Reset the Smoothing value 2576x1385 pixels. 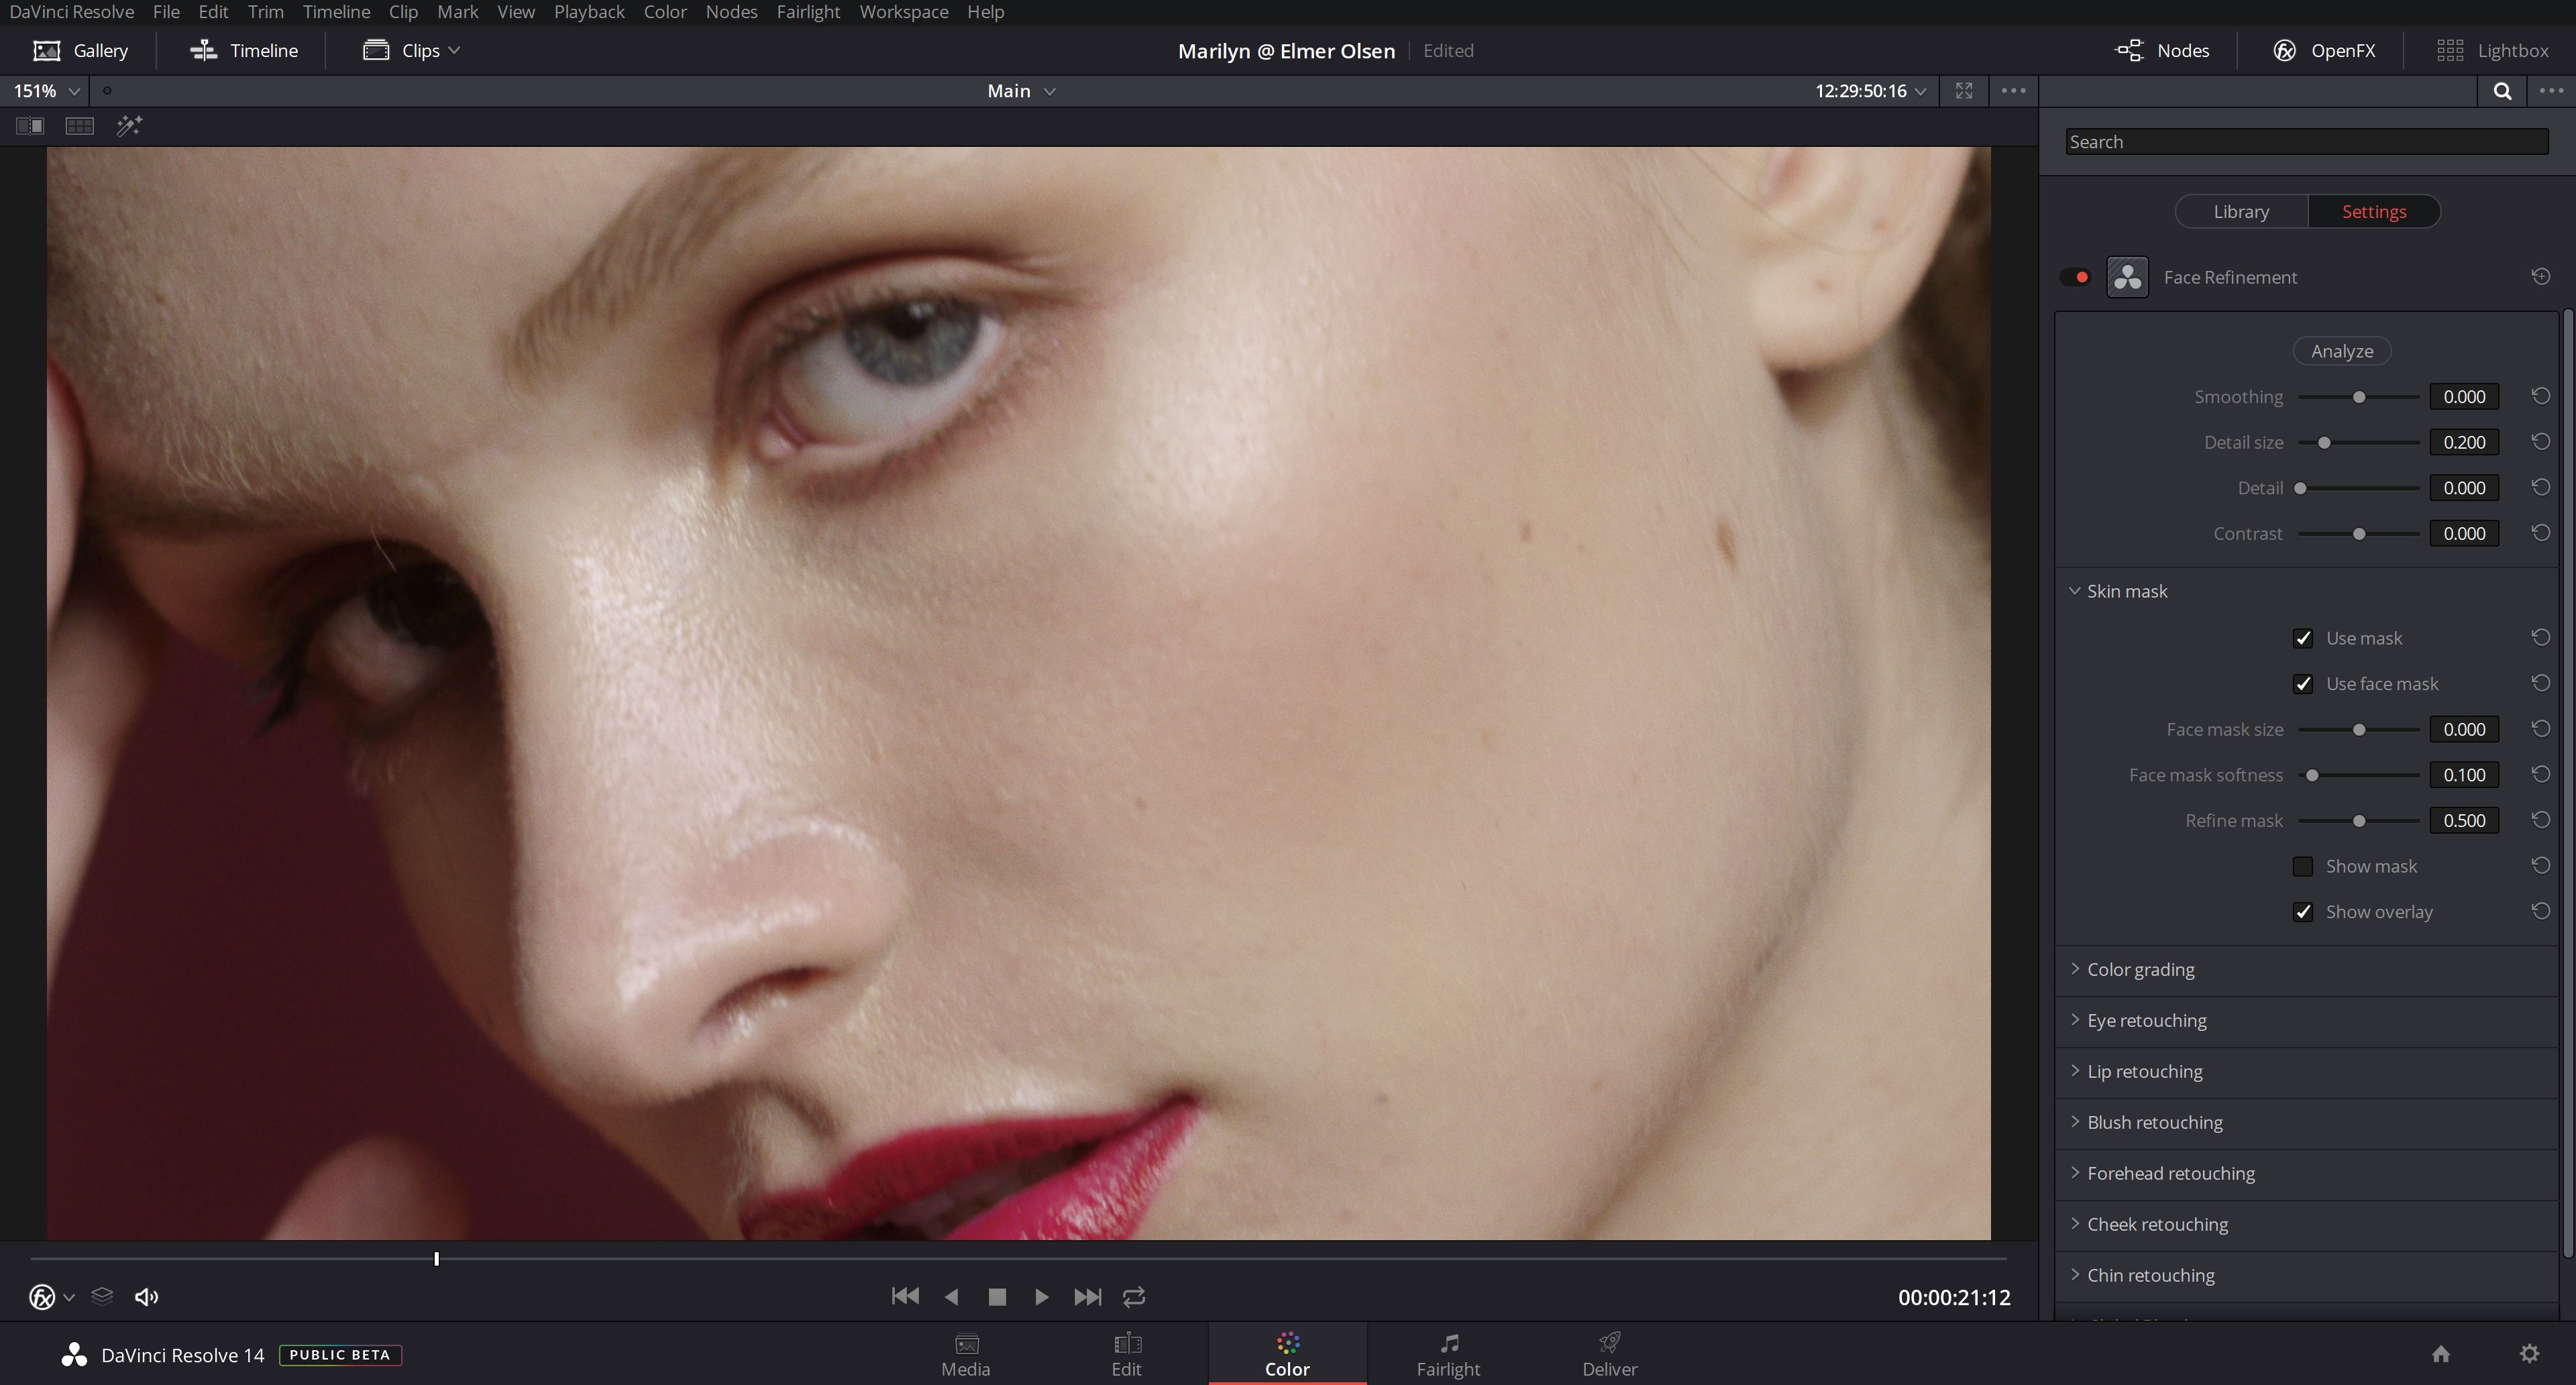[x=2540, y=396]
